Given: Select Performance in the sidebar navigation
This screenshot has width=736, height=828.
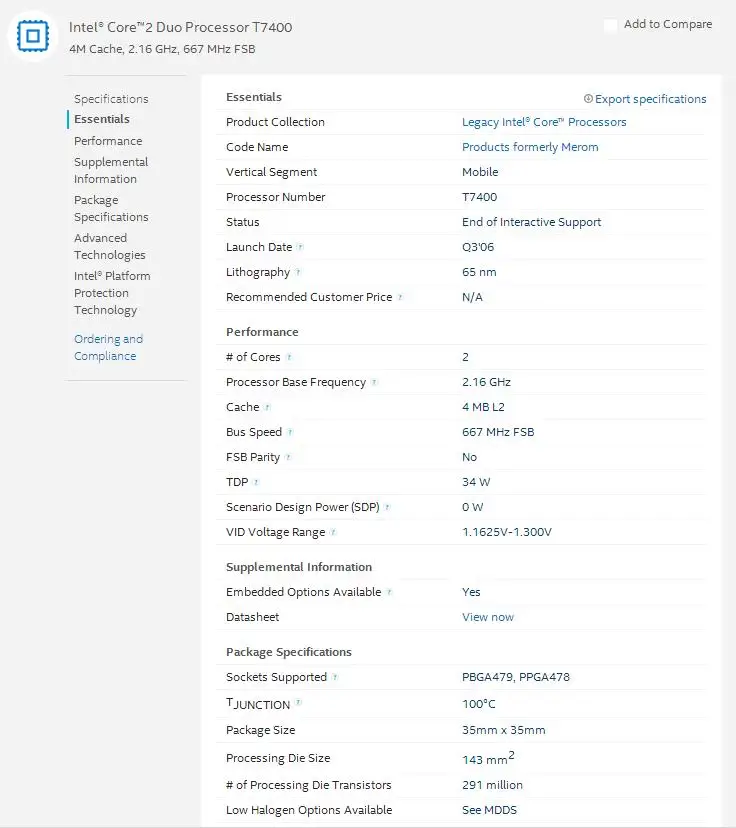Looking at the screenshot, I should (x=107, y=141).
